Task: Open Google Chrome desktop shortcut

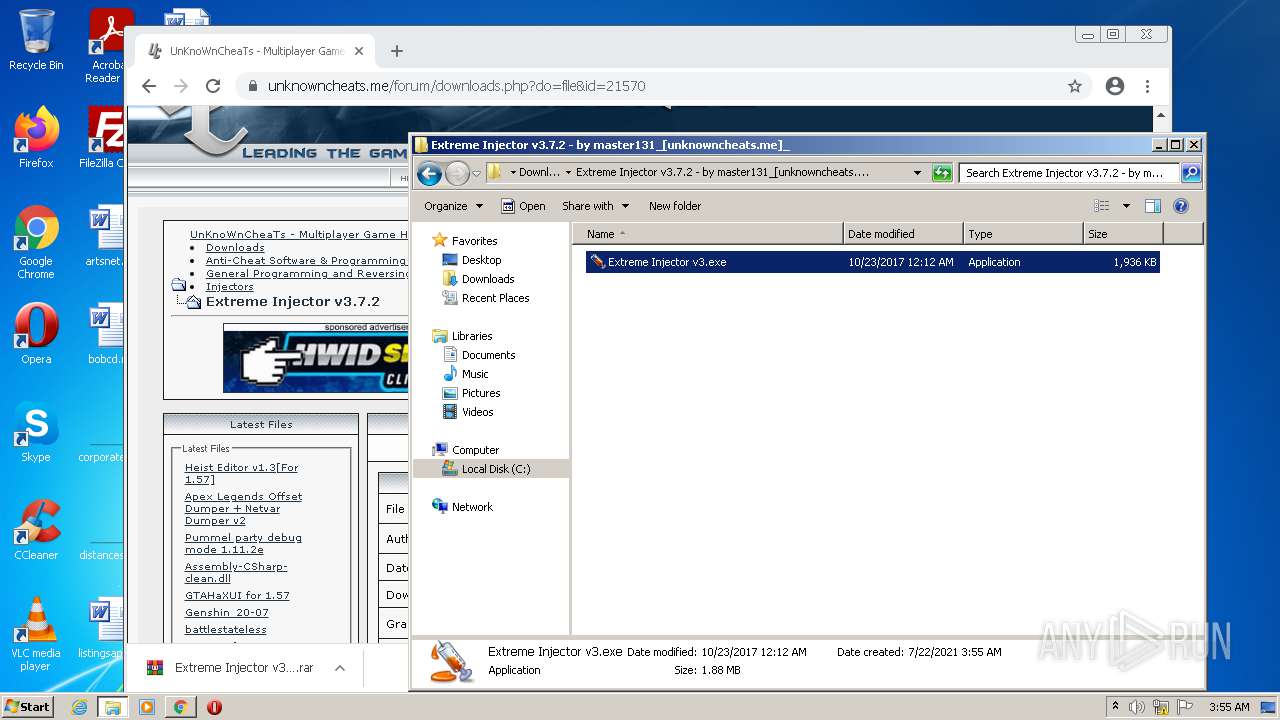Action: 36,242
